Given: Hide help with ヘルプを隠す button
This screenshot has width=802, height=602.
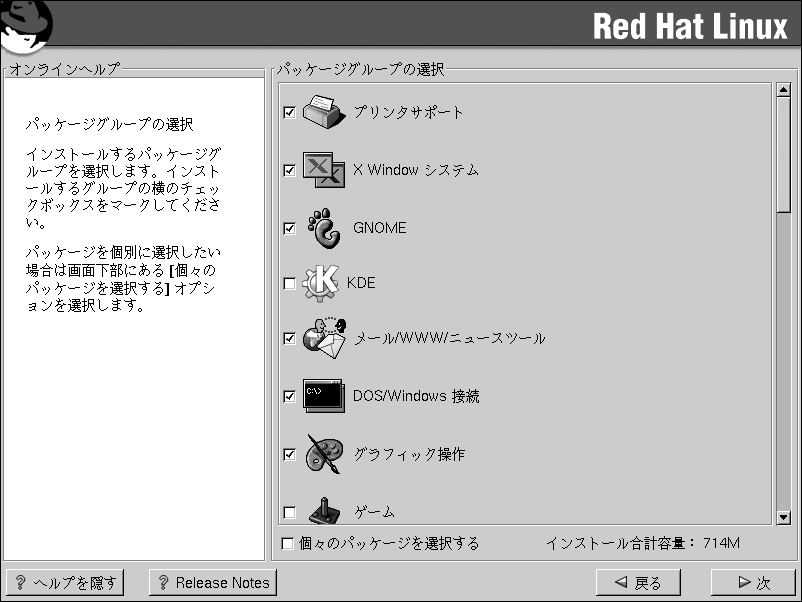Looking at the screenshot, I should pyautogui.click(x=65, y=582).
